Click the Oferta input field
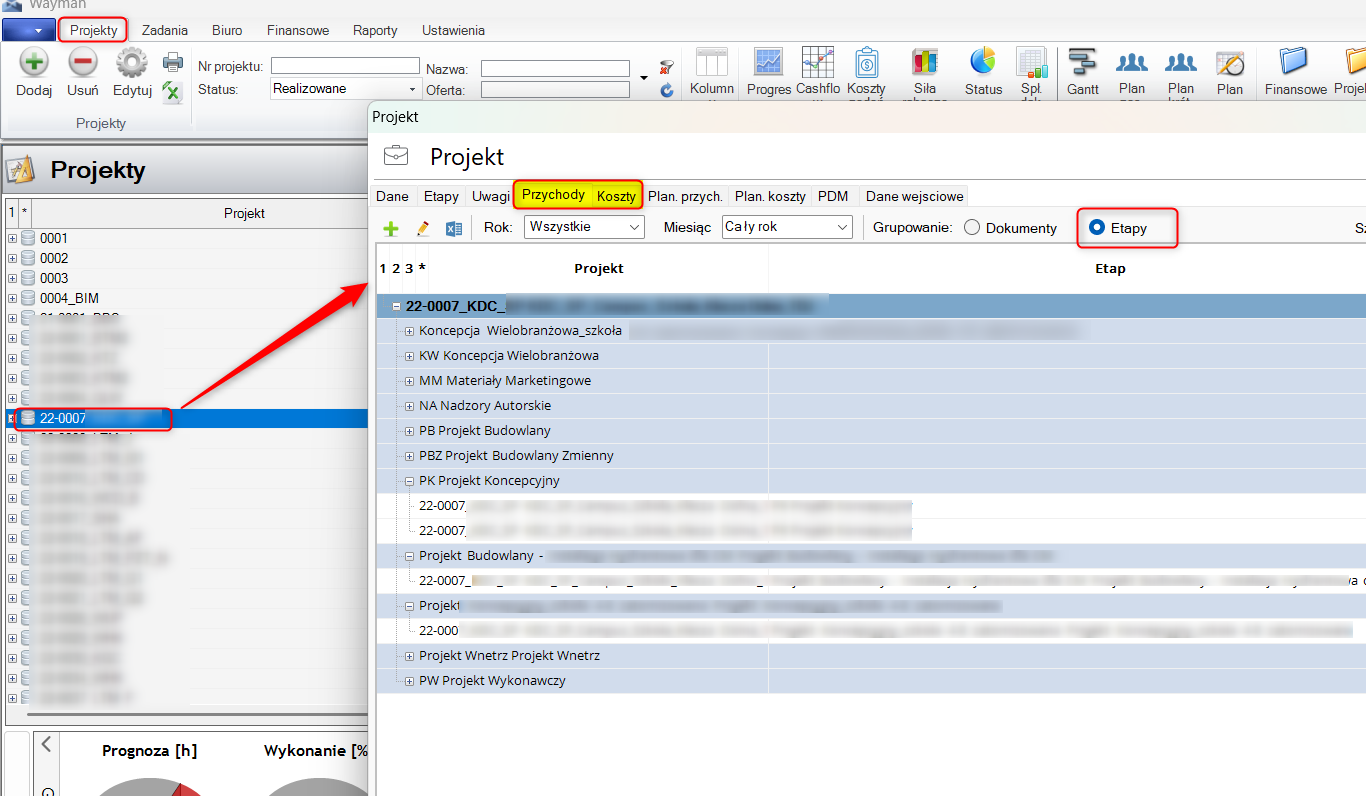The height and width of the screenshot is (796, 1366). pos(556,90)
